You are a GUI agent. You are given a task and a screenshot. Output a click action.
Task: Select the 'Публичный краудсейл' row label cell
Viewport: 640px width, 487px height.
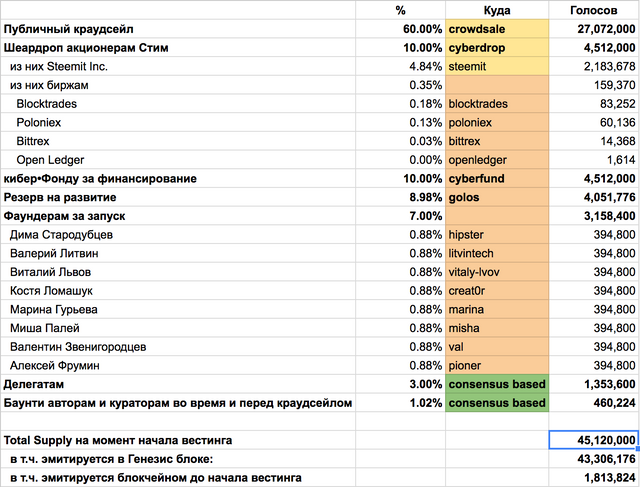[178, 29]
